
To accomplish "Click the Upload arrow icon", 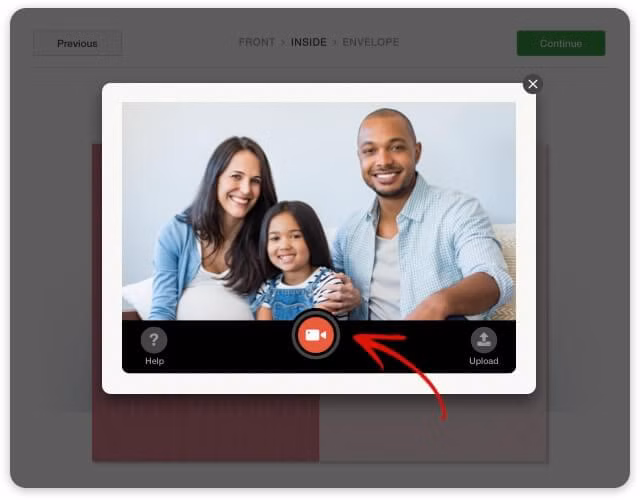I will click(x=484, y=340).
